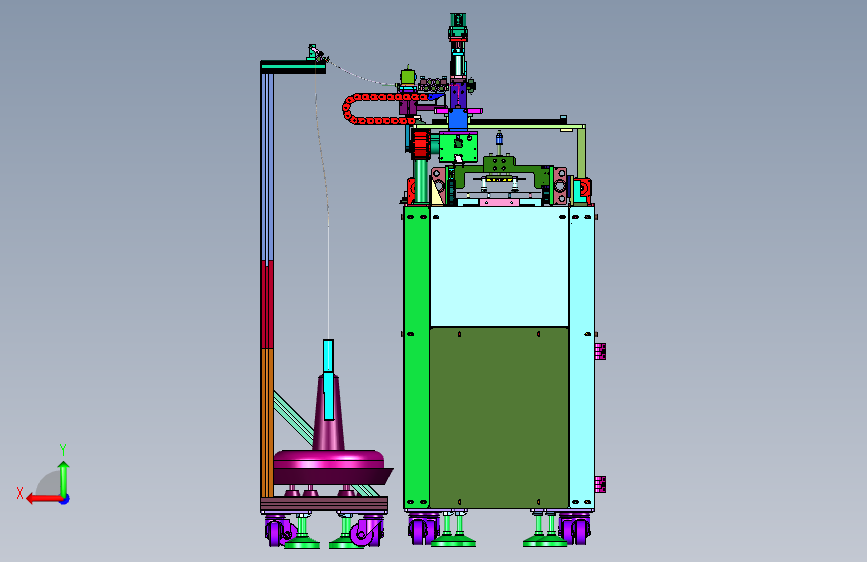This screenshot has height=562, width=867.
Task: Select the servo motor at the machine top
Action: click(458, 28)
